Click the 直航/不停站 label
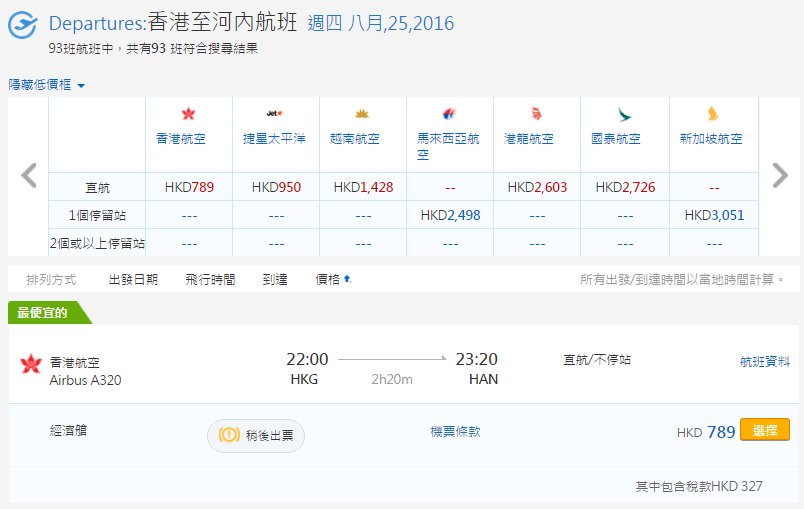The image size is (804, 509). click(x=597, y=360)
